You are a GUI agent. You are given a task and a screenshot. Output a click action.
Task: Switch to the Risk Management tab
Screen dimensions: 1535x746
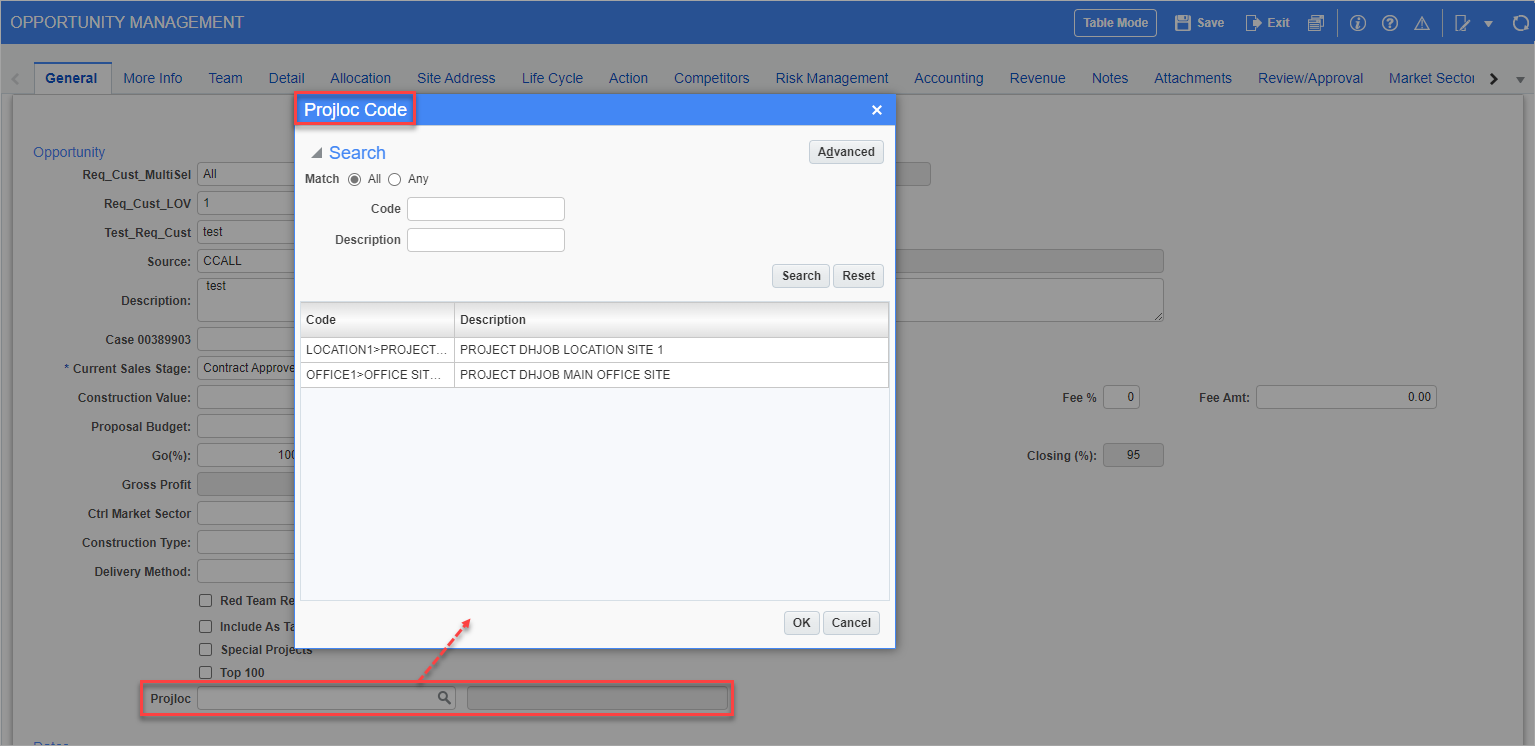tap(831, 77)
